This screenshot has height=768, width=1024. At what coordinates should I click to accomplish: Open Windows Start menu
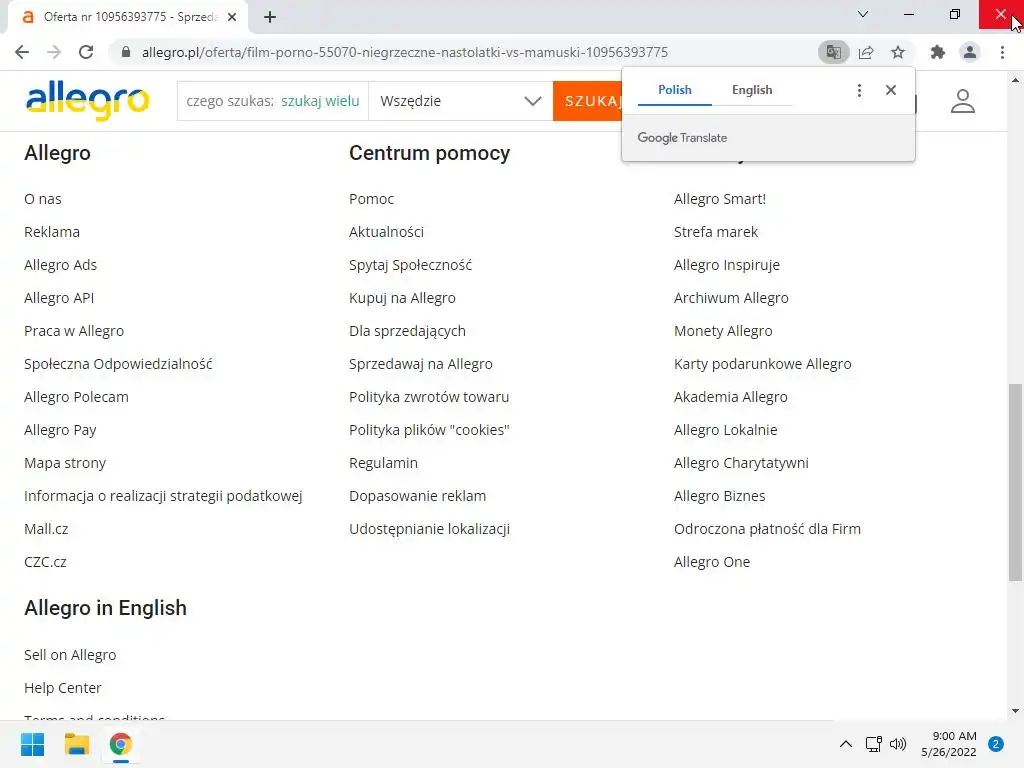click(x=32, y=744)
